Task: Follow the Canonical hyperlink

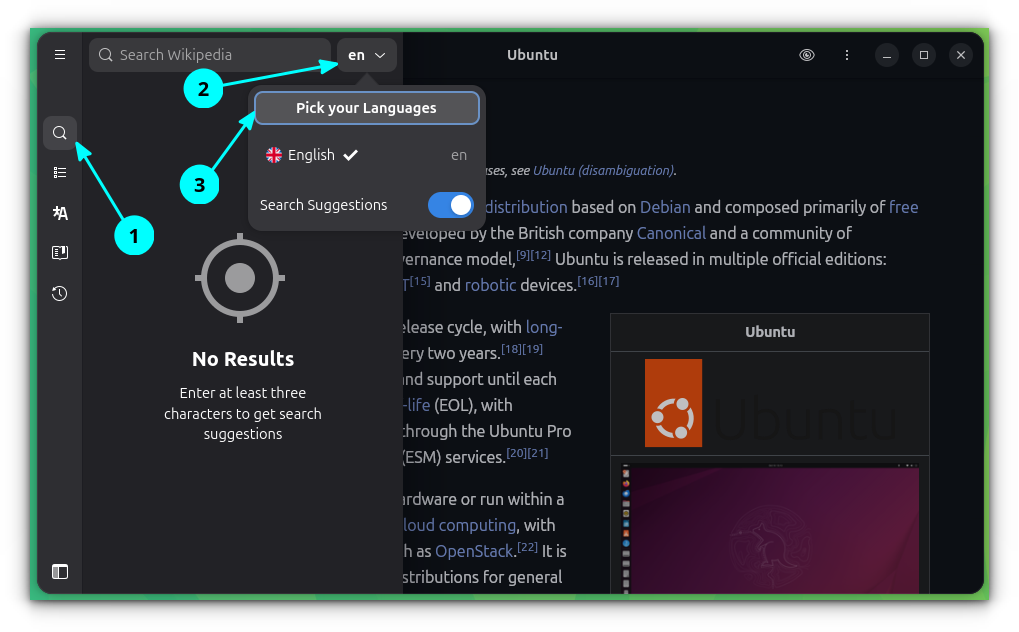Action: tap(671, 232)
